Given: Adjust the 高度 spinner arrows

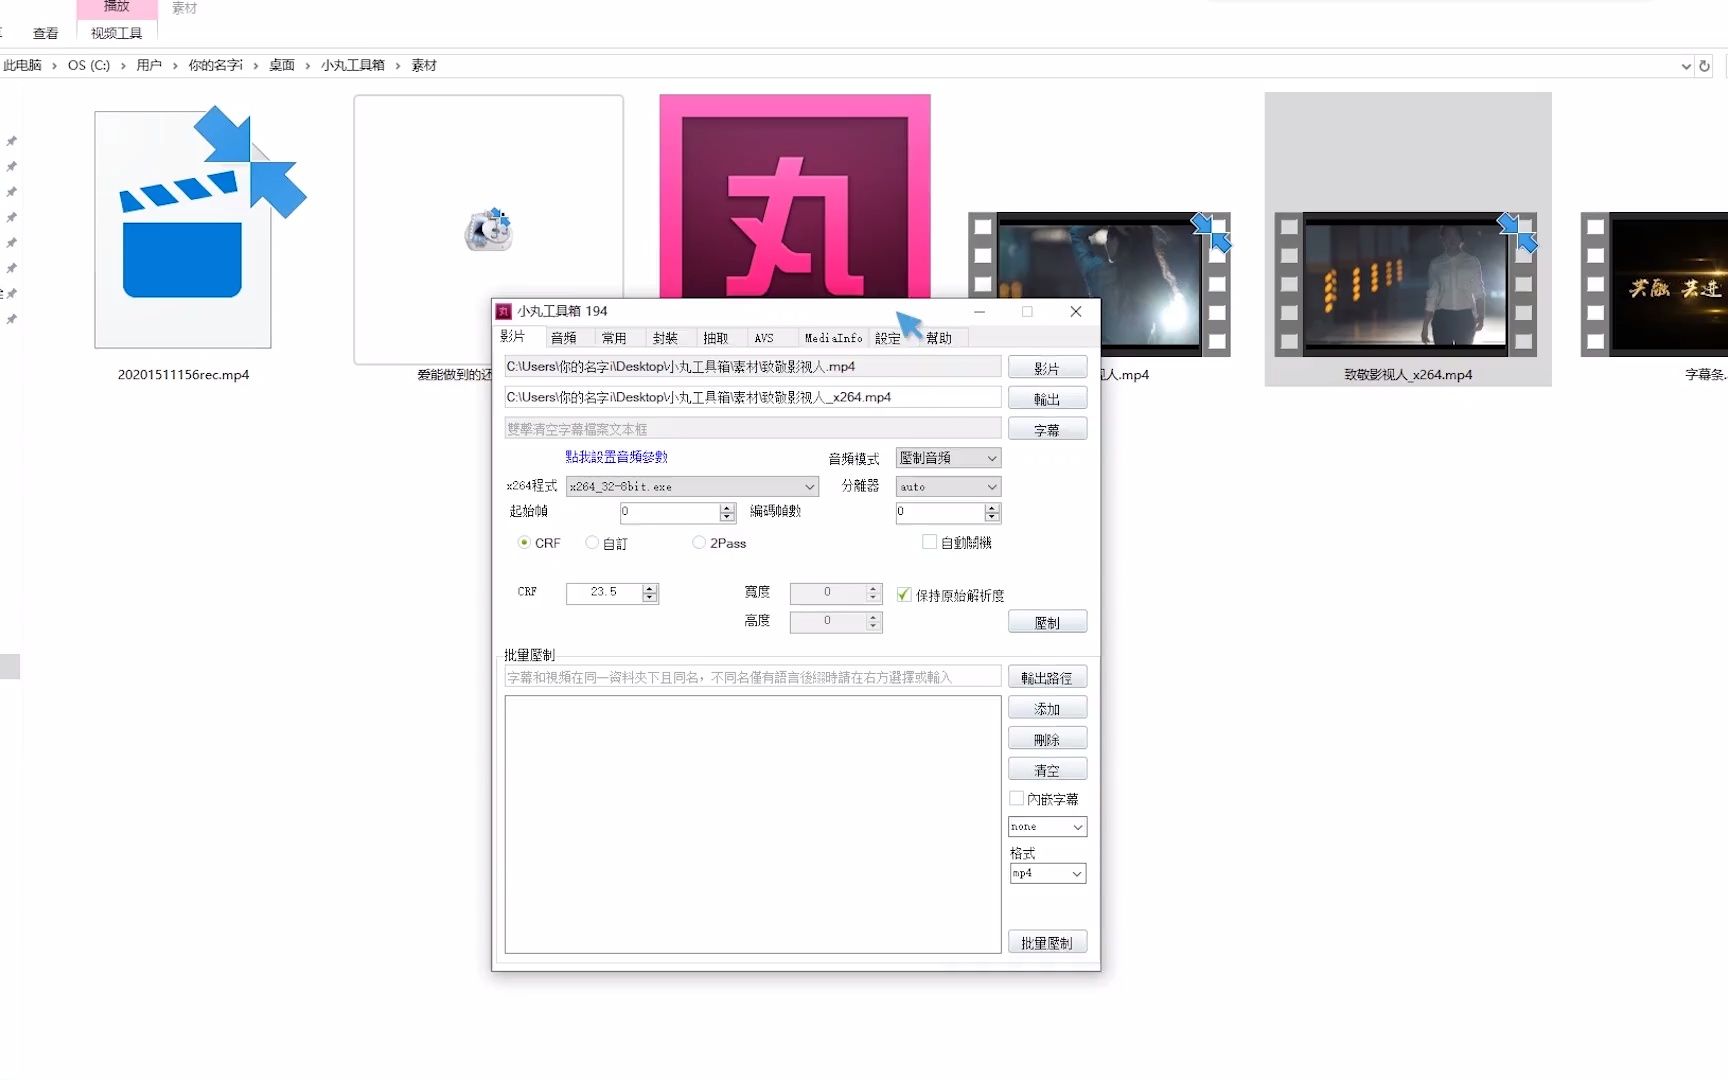Looking at the screenshot, I should pos(873,622).
